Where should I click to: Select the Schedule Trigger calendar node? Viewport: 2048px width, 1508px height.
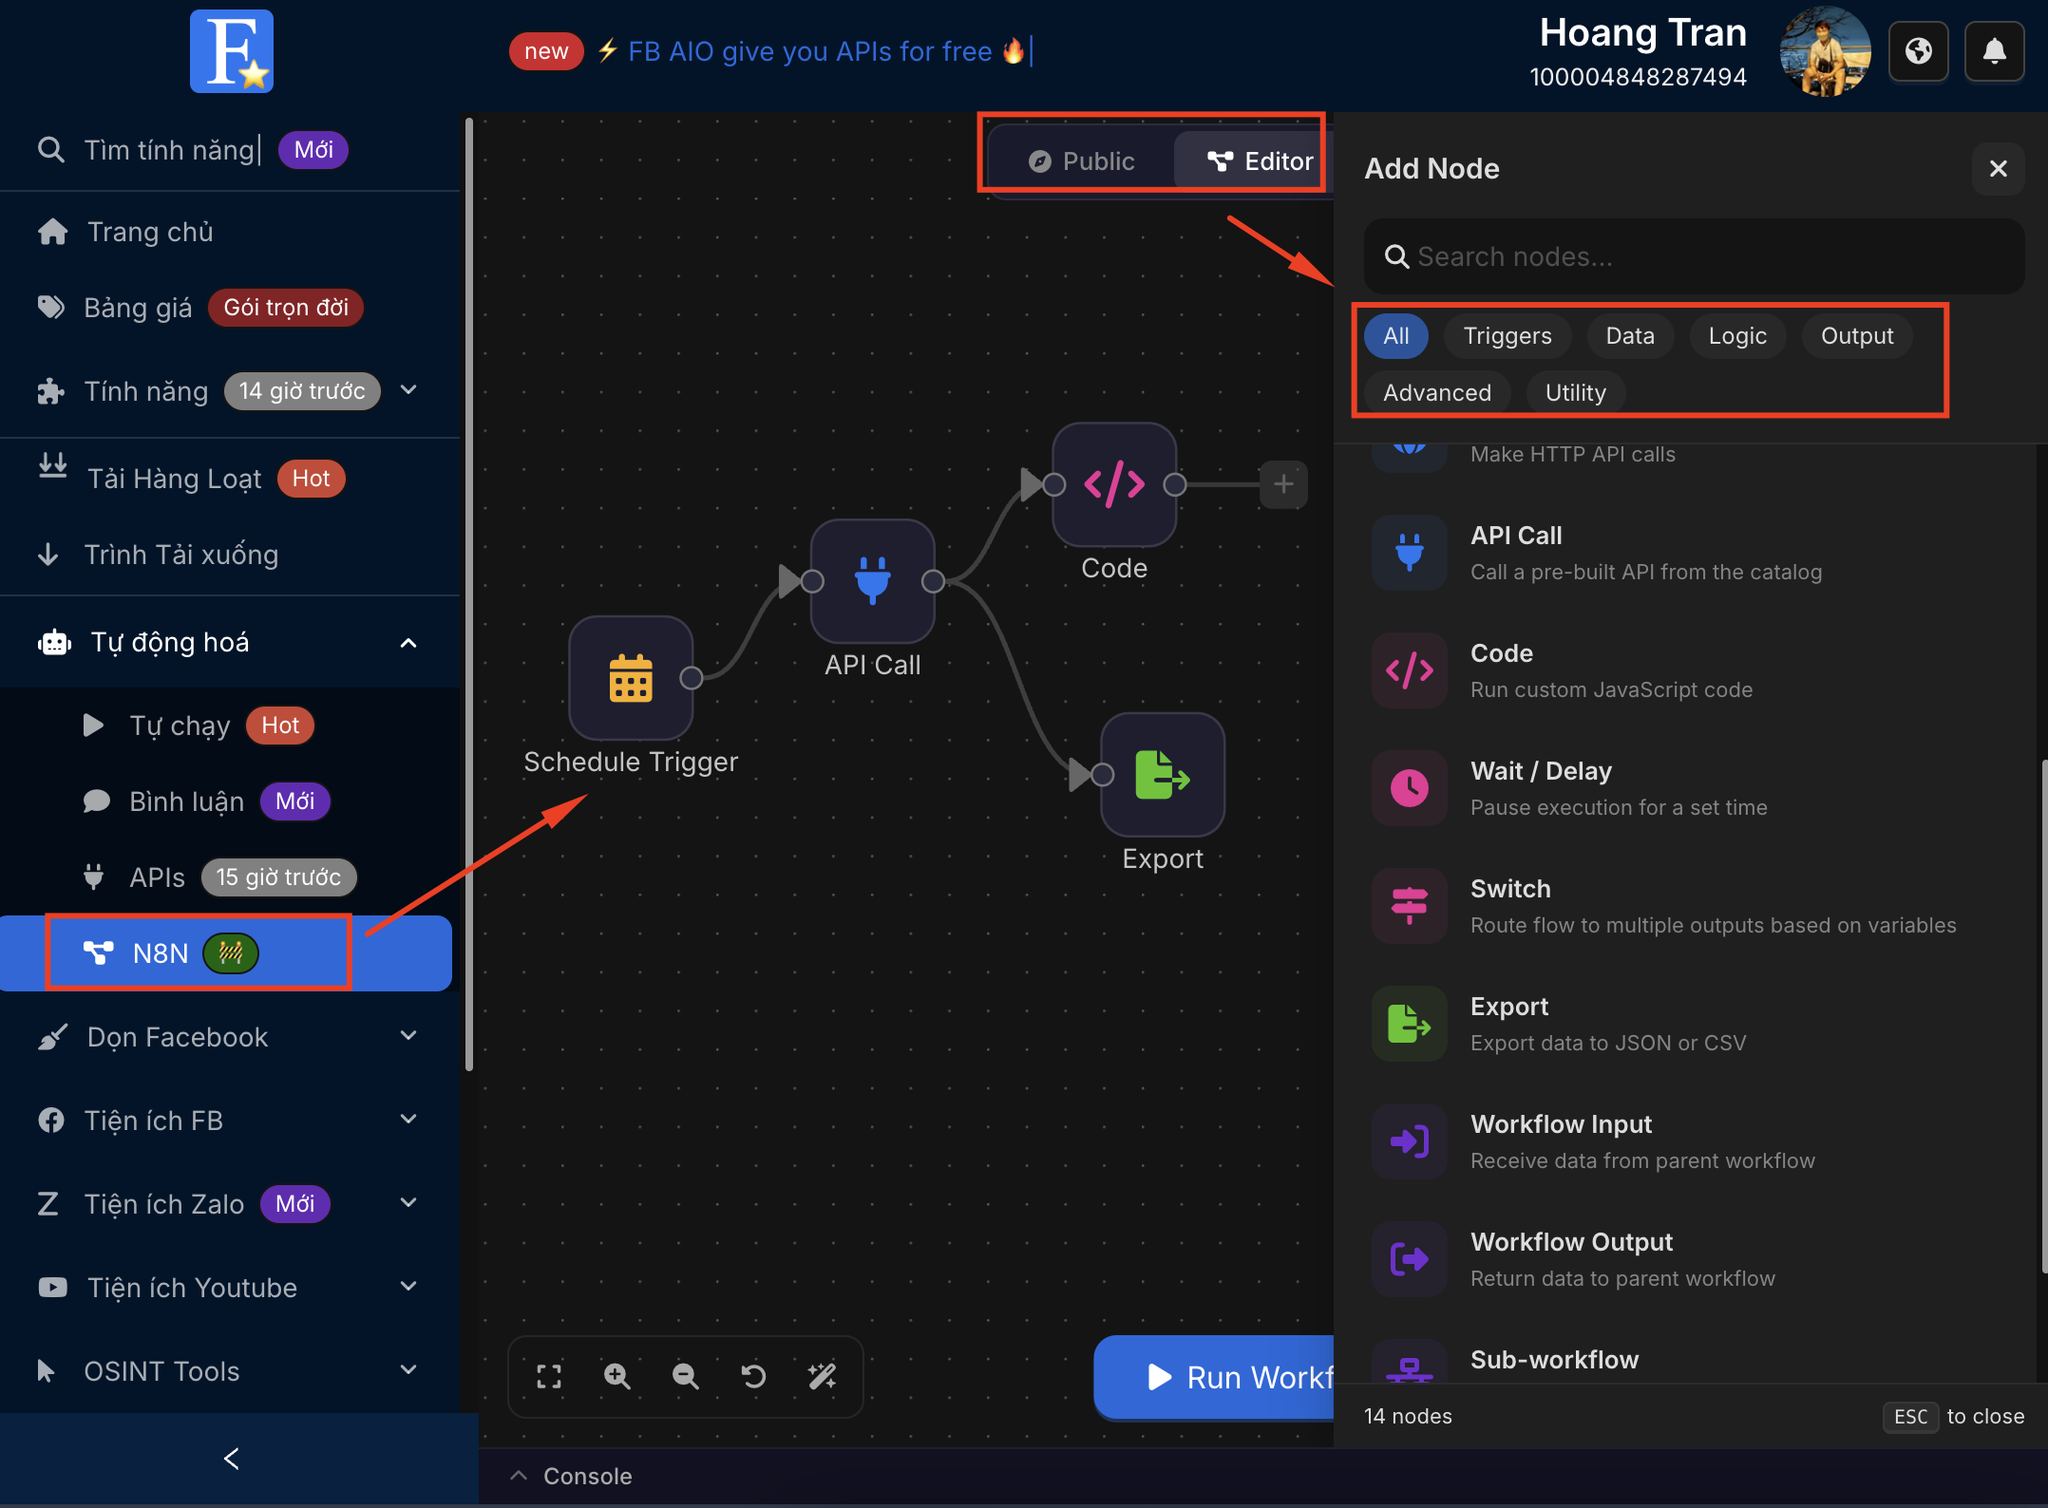631,678
